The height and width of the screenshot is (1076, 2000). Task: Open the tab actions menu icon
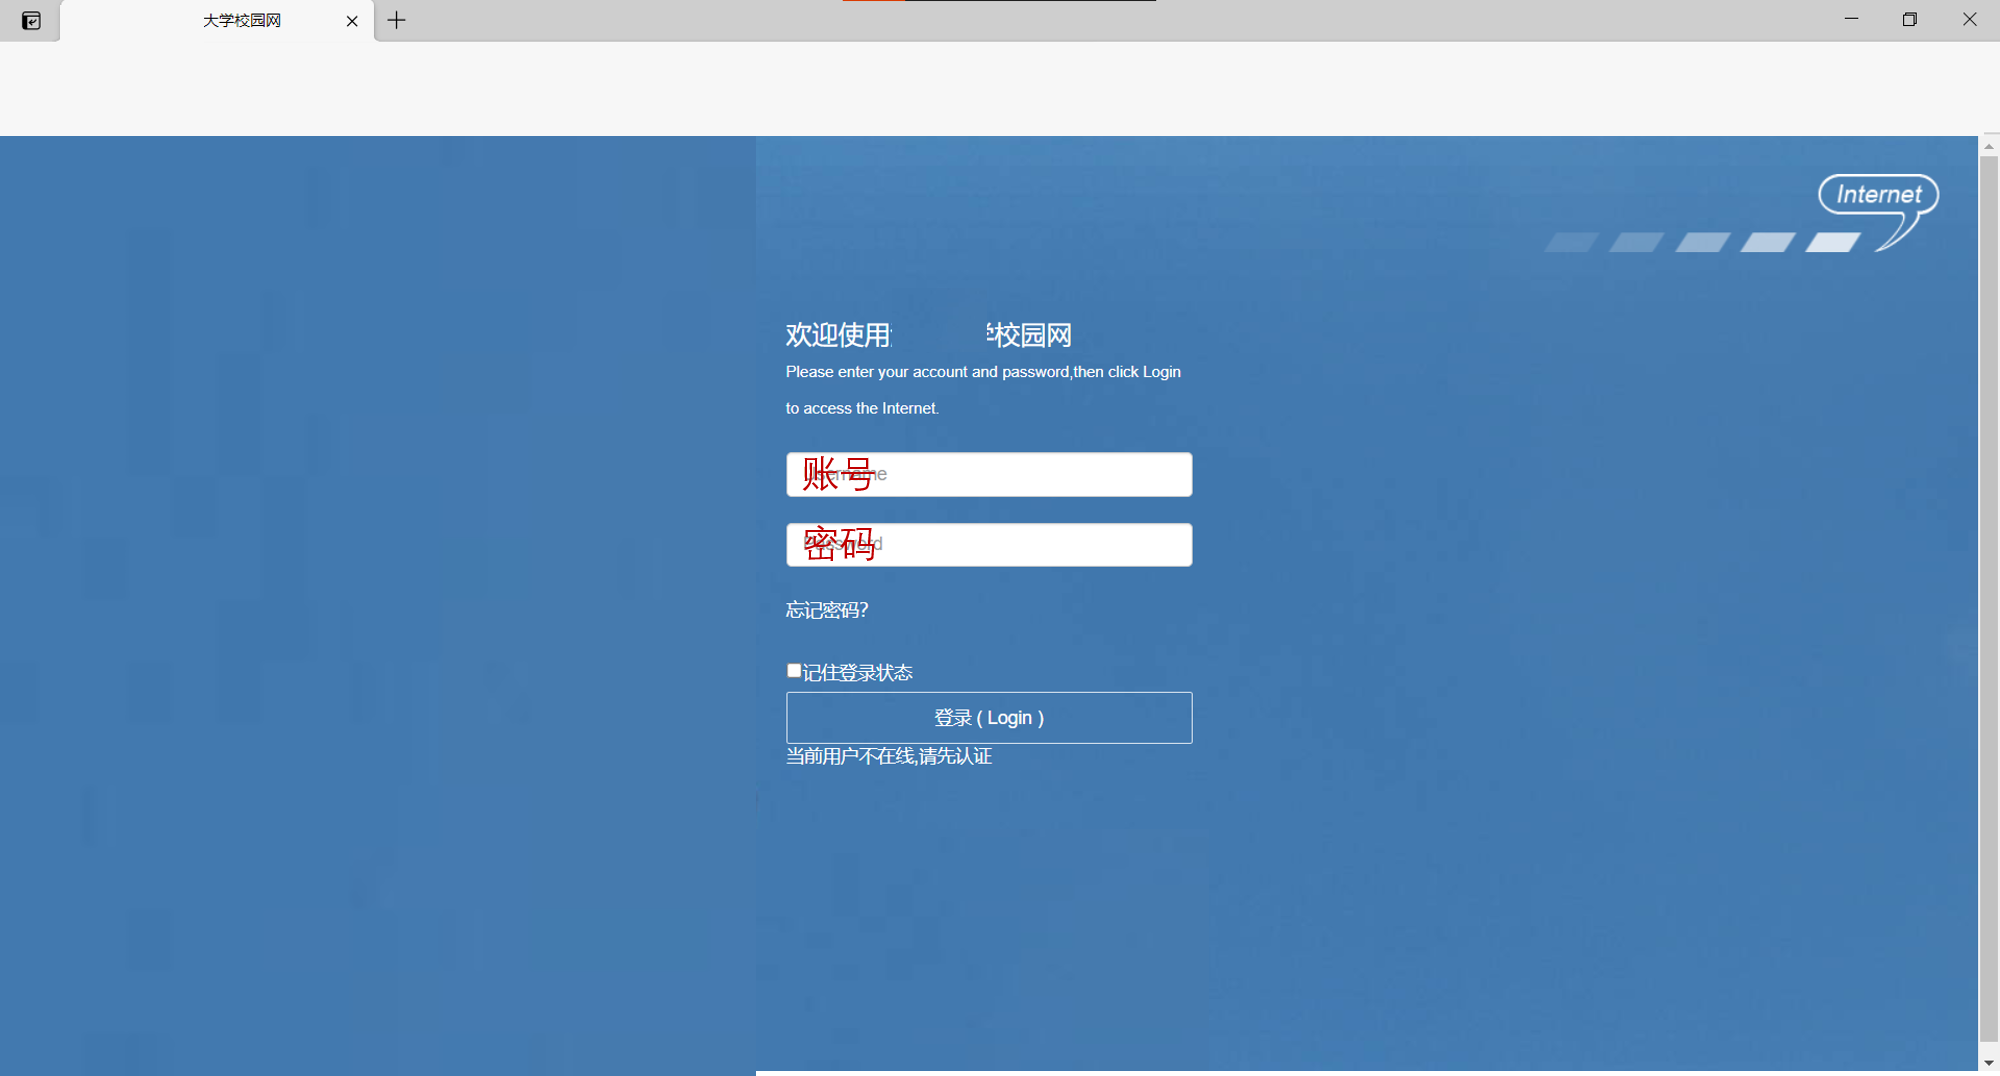[x=31, y=20]
